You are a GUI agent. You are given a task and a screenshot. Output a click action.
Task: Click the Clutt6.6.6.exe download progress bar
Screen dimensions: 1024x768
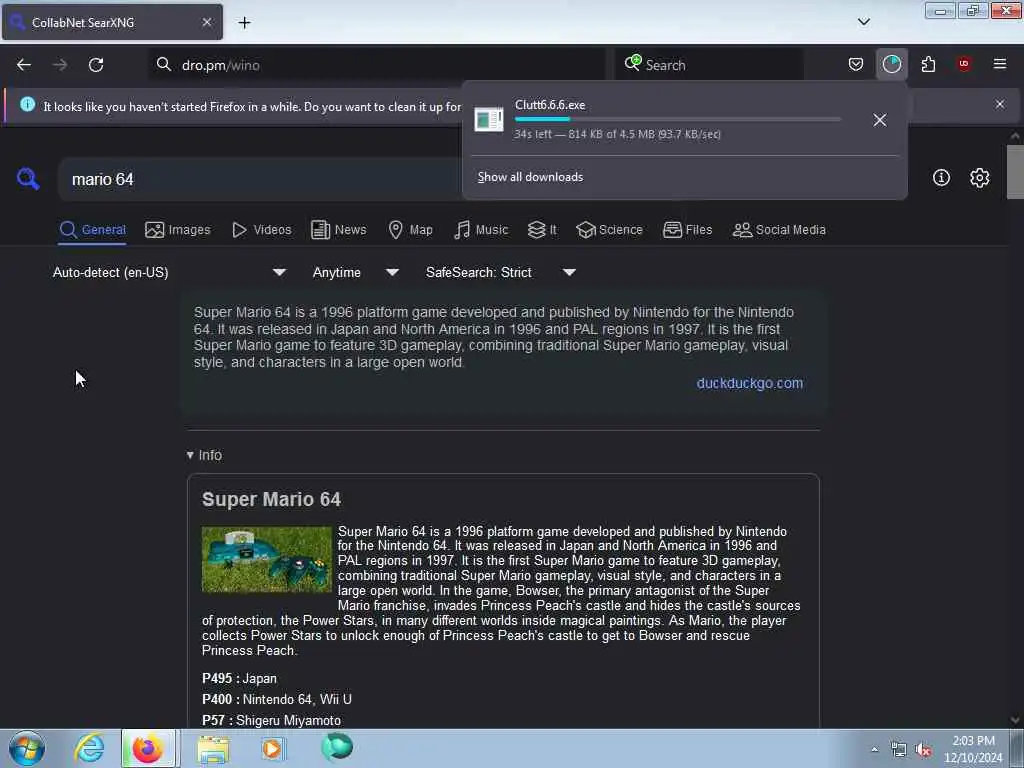tap(677, 120)
